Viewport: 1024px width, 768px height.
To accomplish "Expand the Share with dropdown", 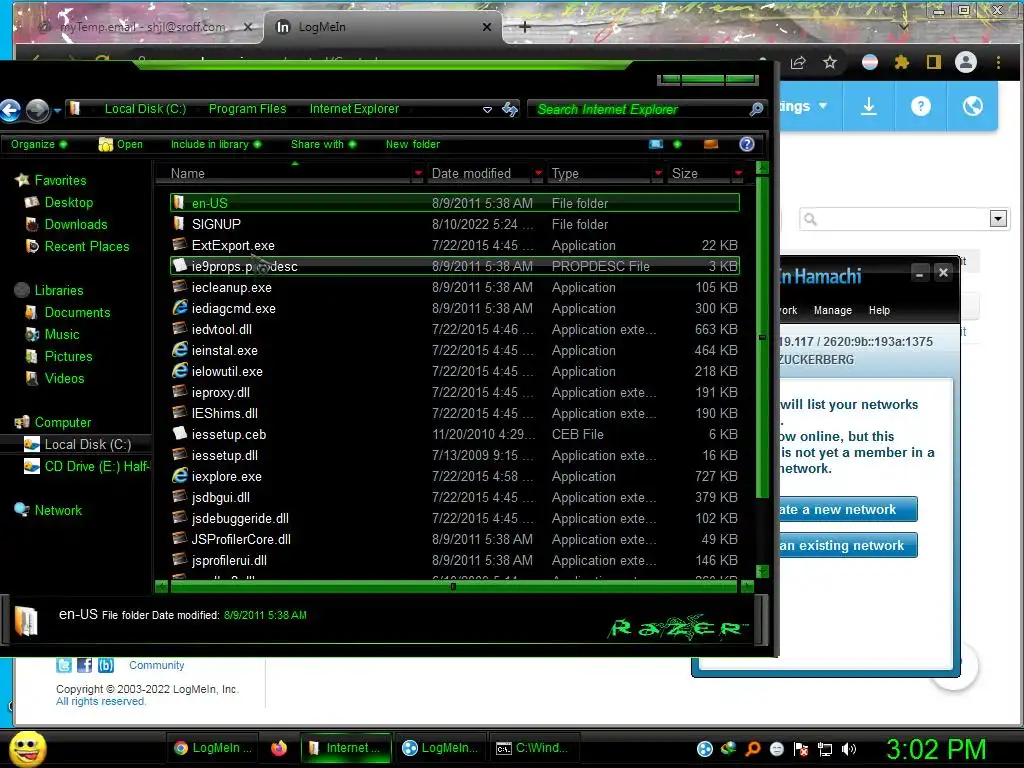I will [323, 144].
